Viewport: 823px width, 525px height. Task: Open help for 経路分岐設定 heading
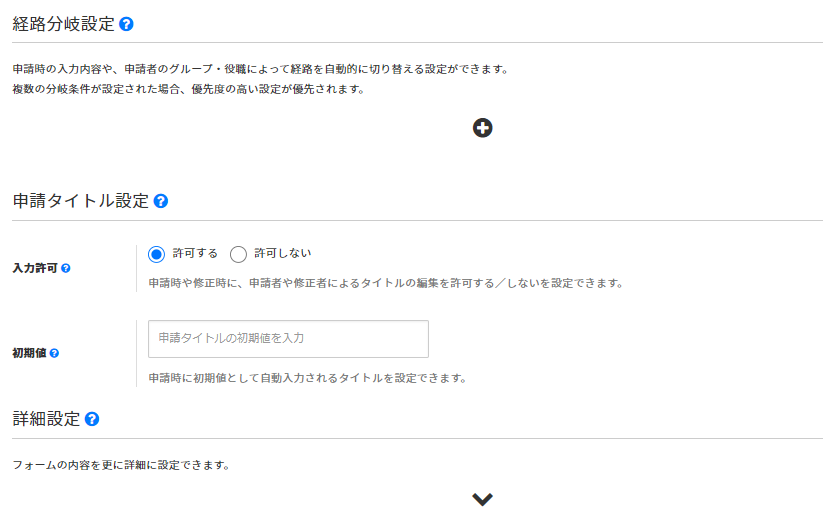point(127,24)
